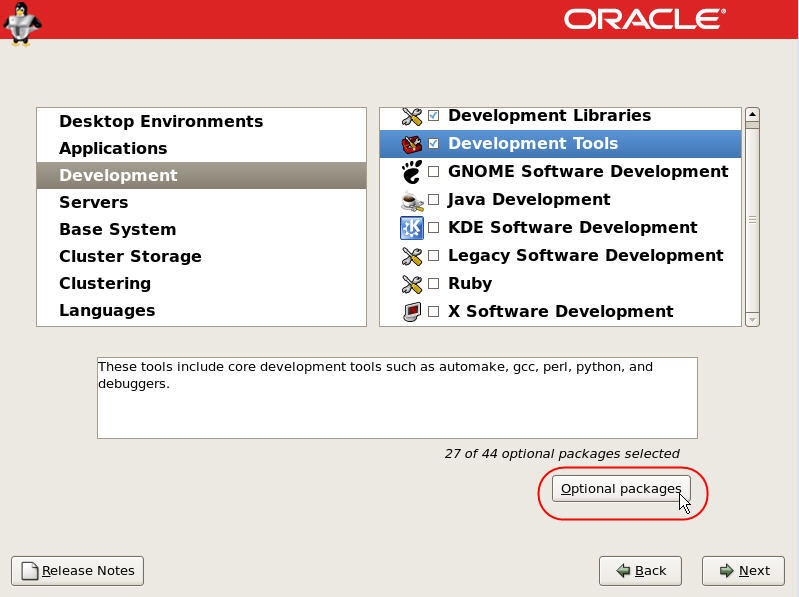Click the Legacy Software Development tools icon

coord(412,256)
